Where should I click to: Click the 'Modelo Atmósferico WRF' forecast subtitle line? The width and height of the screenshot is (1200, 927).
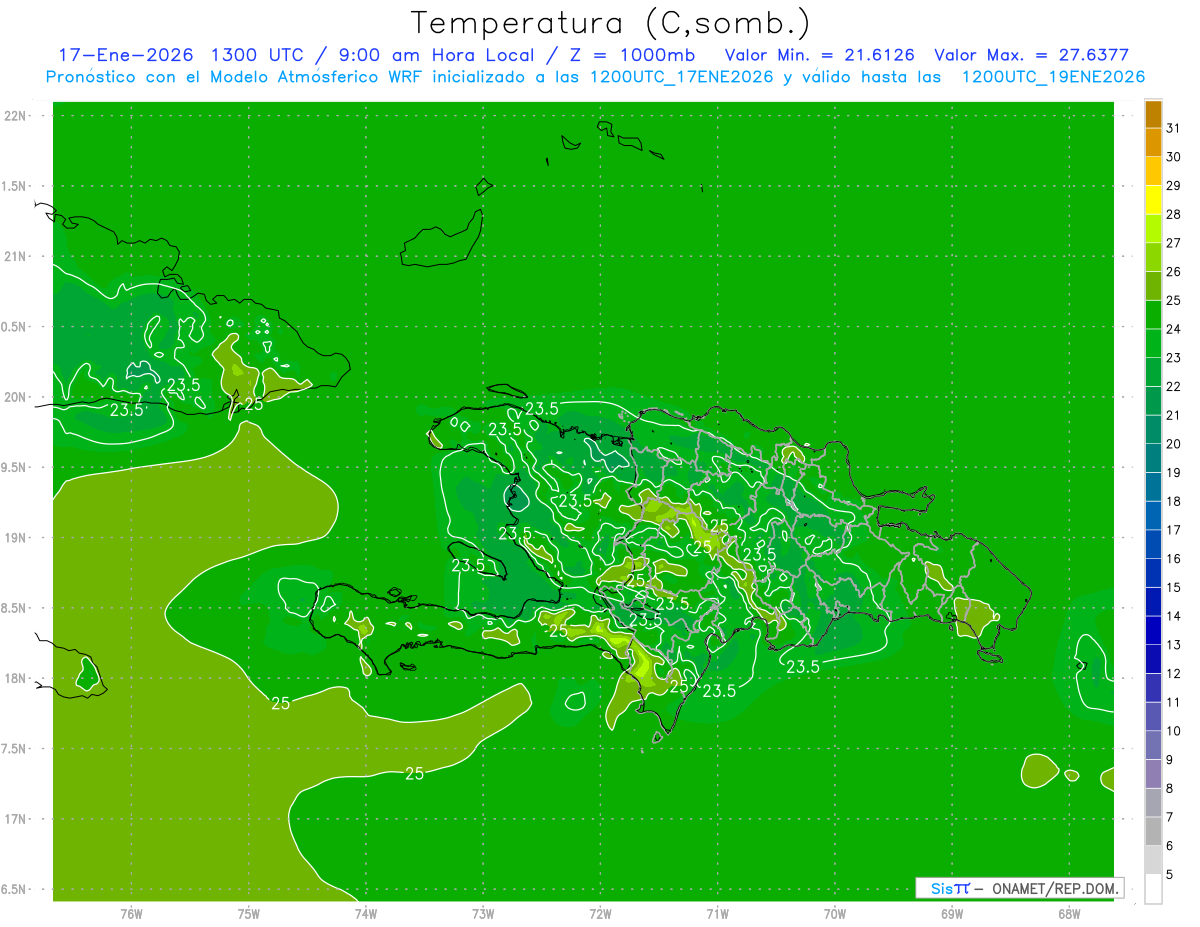coord(595,77)
